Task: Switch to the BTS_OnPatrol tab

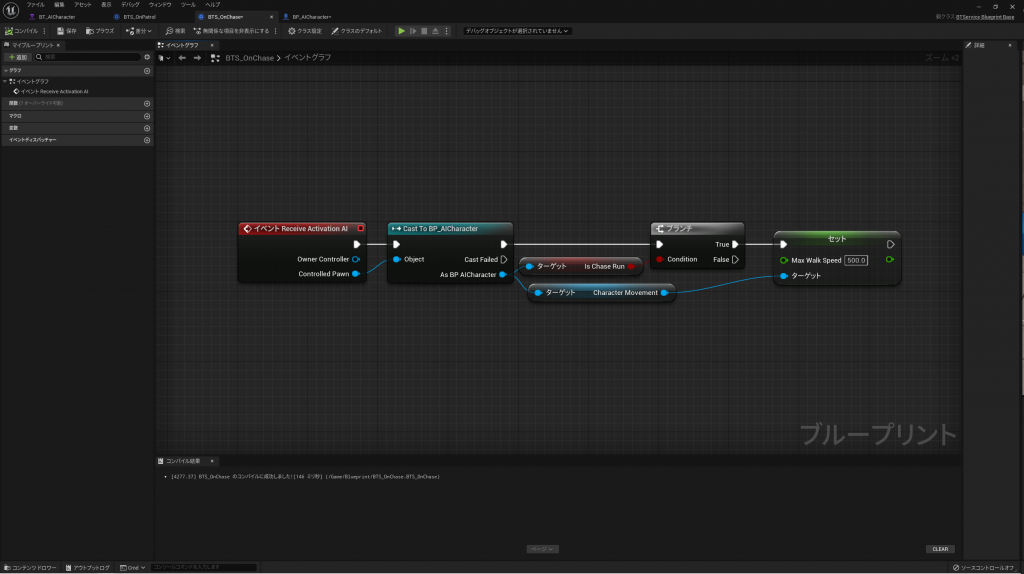Action: [x=140, y=17]
